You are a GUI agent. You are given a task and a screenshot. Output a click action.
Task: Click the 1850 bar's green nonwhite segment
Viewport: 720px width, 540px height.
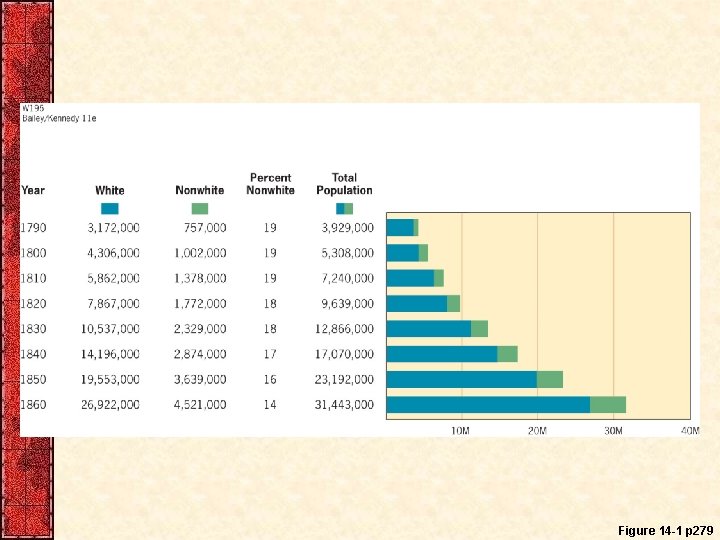coord(550,380)
